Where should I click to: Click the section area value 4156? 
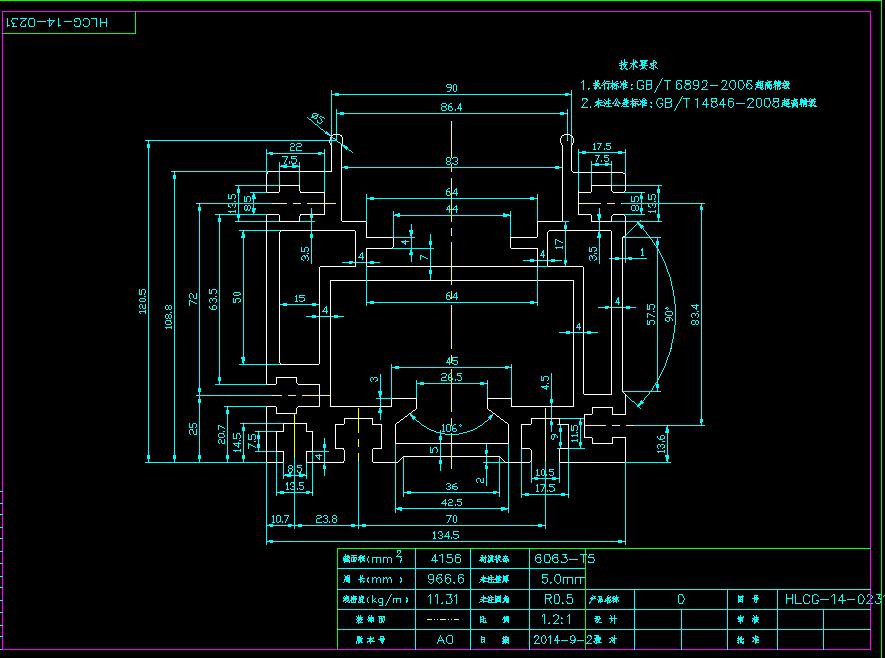[x=446, y=558]
